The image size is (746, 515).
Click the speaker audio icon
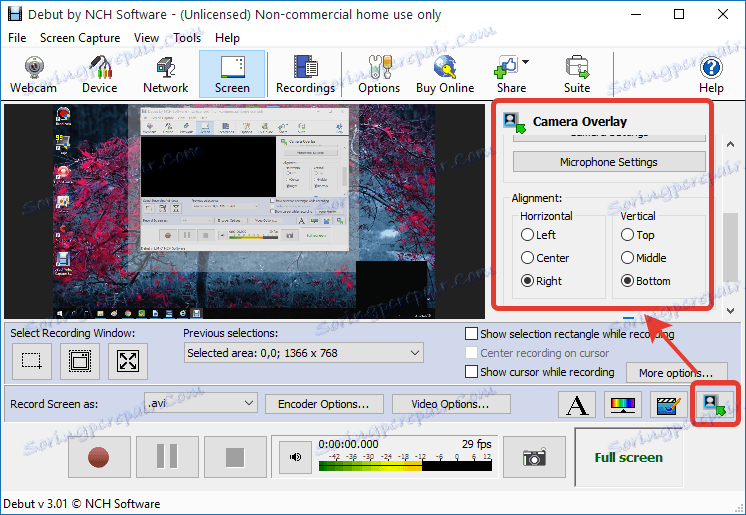point(295,457)
